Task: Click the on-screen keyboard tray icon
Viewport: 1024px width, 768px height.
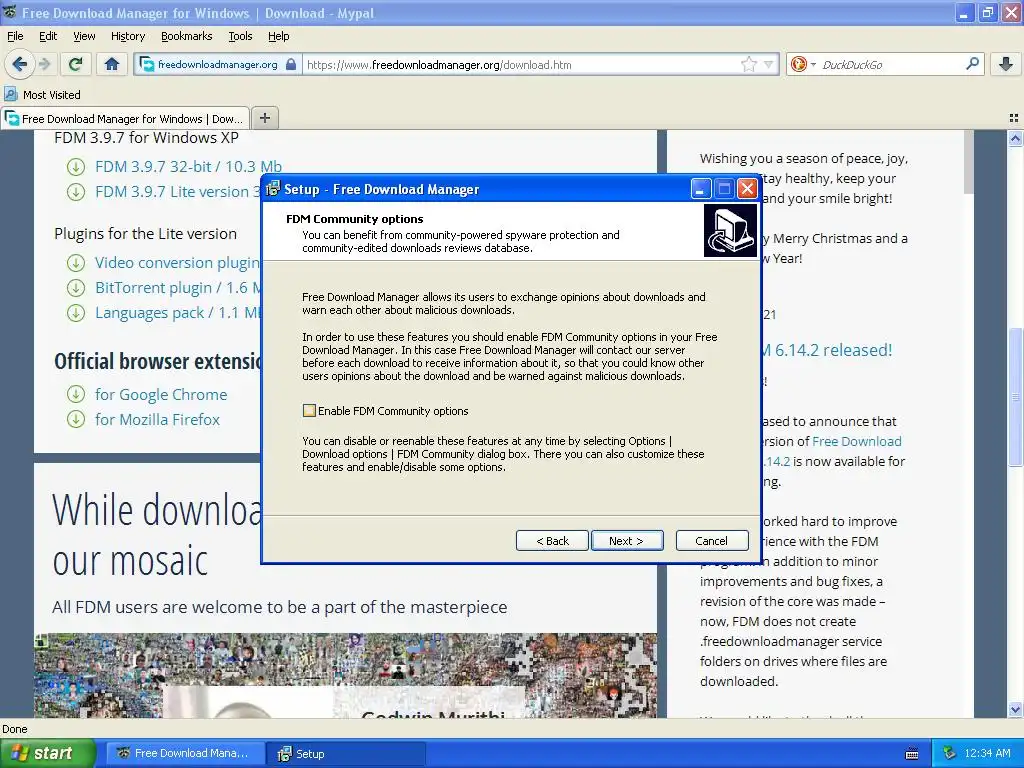Action: tap(912, 754)
